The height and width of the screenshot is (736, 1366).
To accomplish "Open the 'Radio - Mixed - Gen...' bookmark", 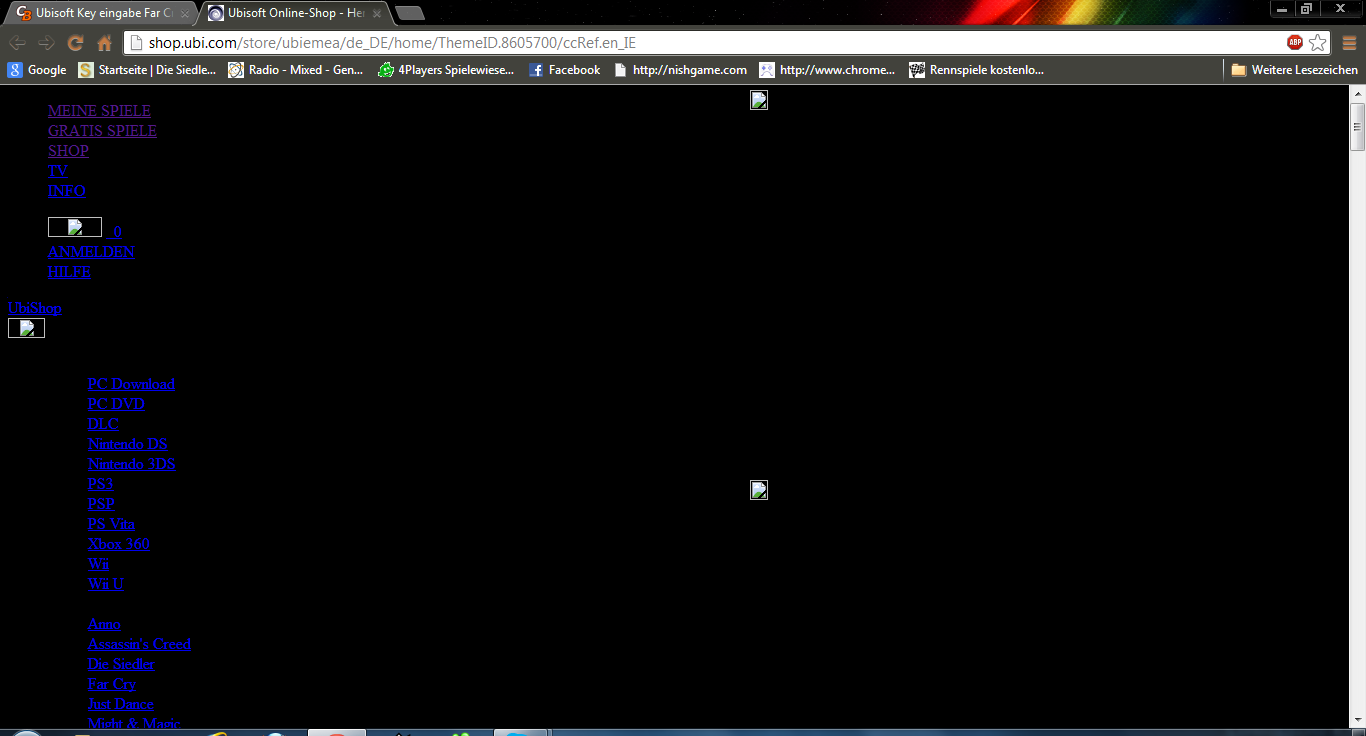I will [296, 70].
